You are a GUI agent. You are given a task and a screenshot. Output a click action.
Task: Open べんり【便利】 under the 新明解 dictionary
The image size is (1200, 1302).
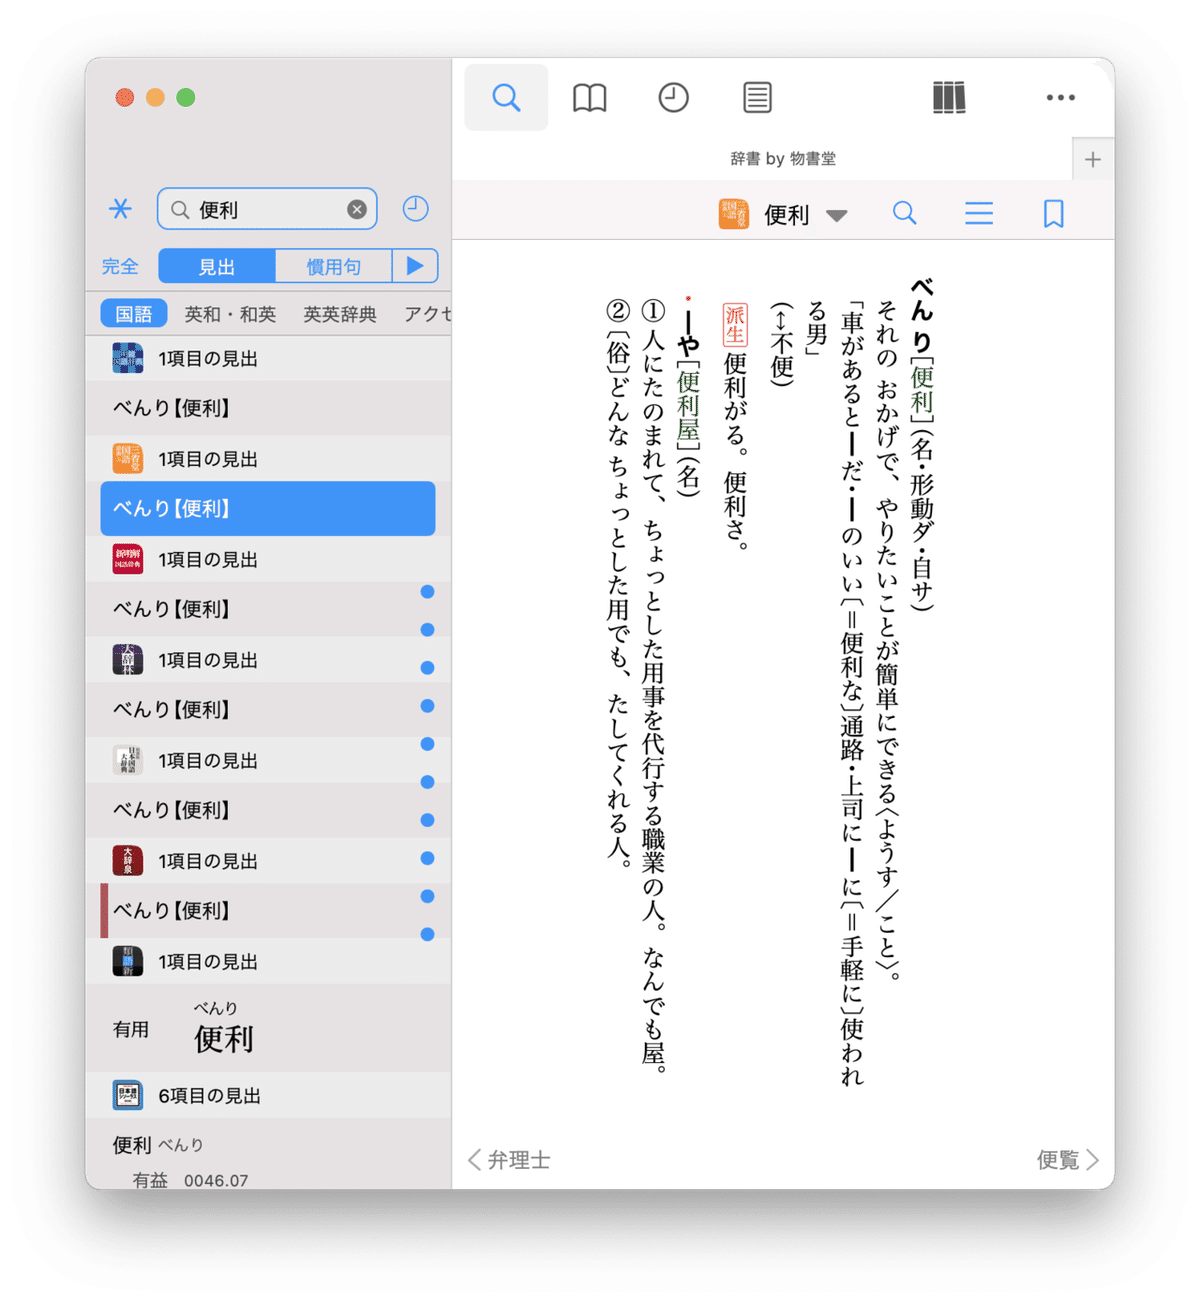click(x=268, y=609)
